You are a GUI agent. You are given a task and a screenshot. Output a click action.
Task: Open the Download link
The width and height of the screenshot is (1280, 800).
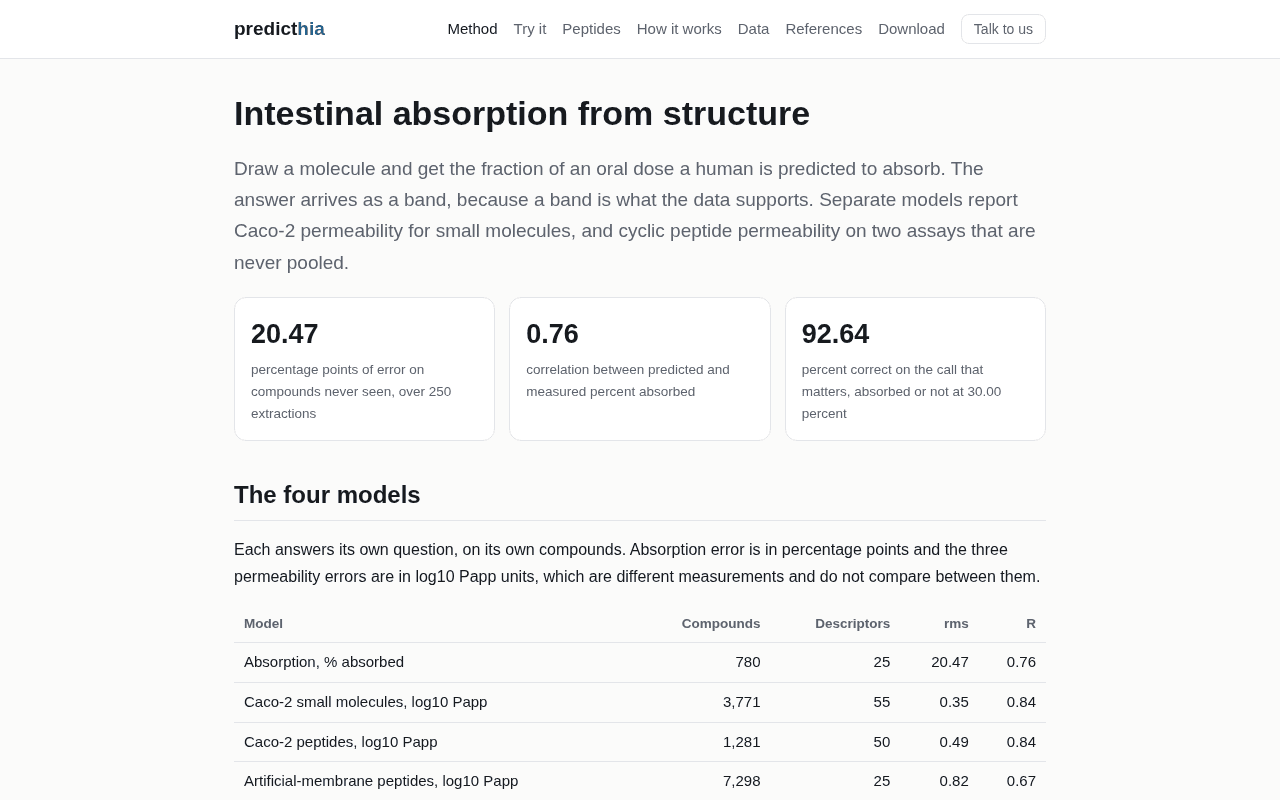[x=911, y=29]
